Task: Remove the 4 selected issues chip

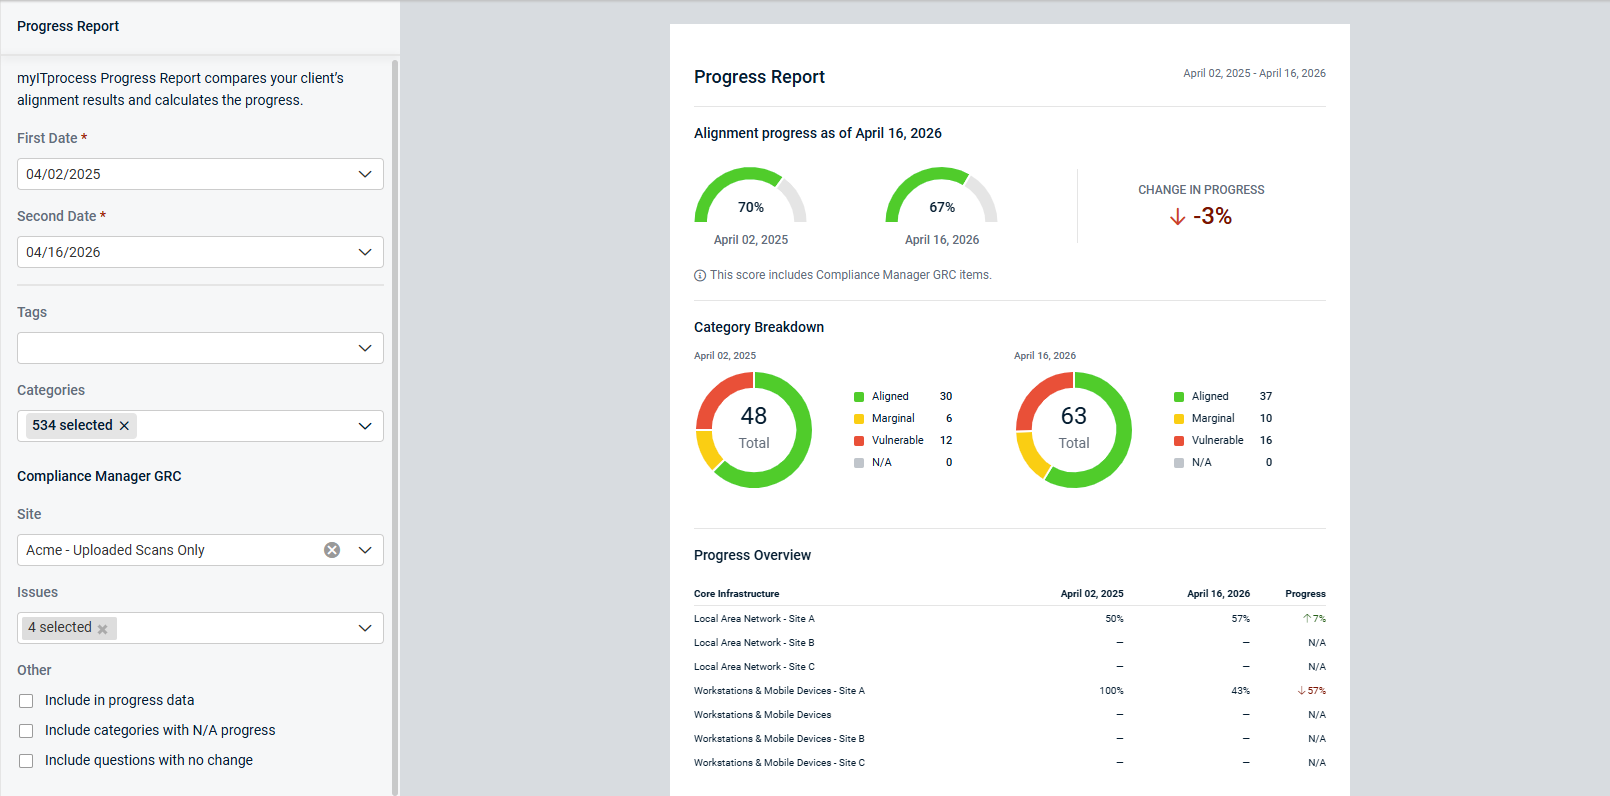Action: coord(102,629)
